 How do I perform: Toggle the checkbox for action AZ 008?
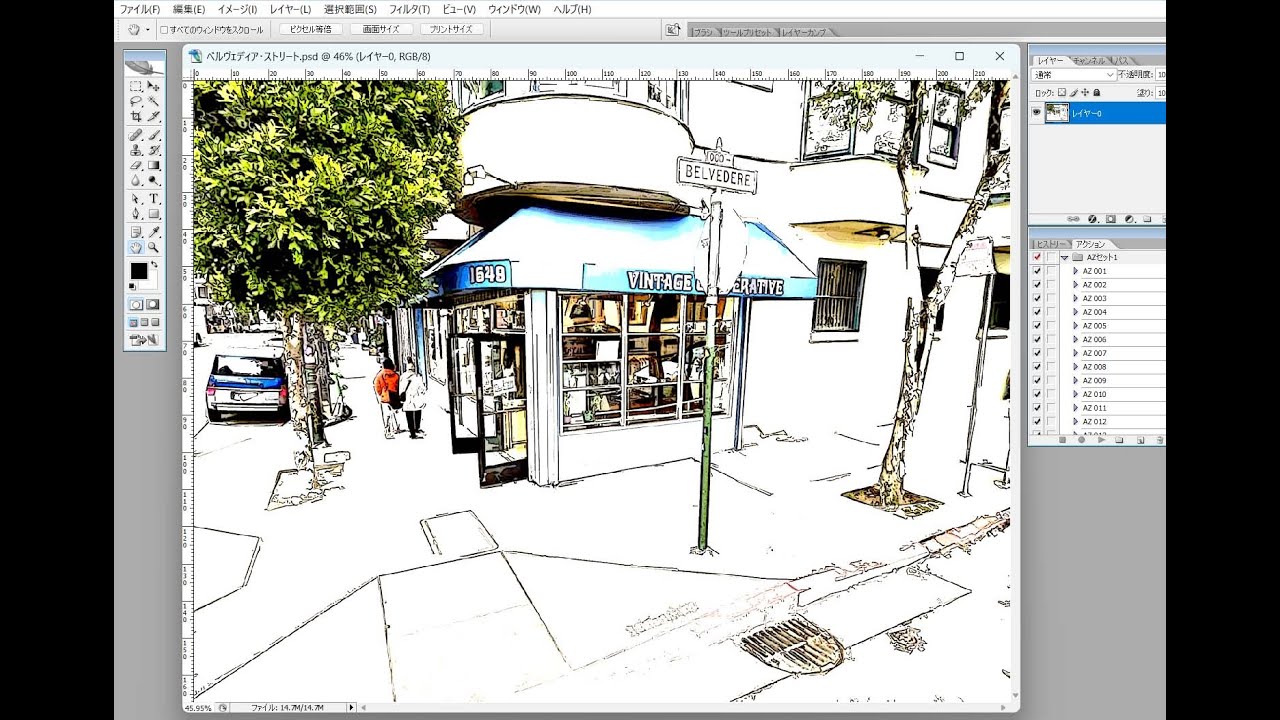1037,367
